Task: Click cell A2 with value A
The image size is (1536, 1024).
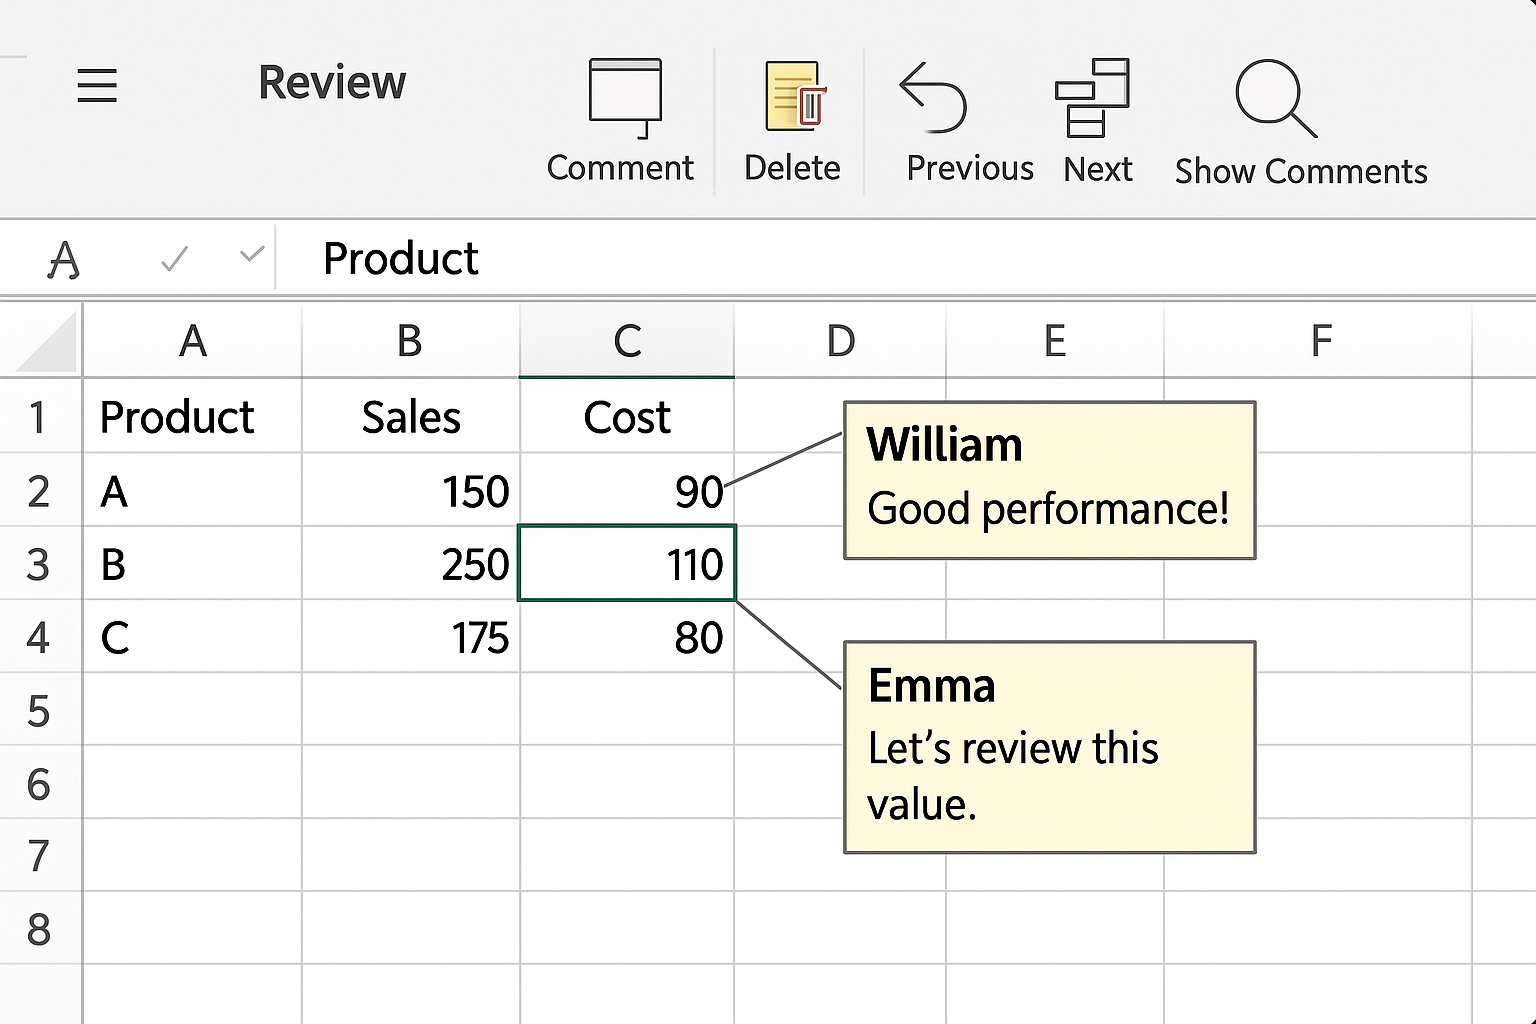Action: [x=192, y=490]
